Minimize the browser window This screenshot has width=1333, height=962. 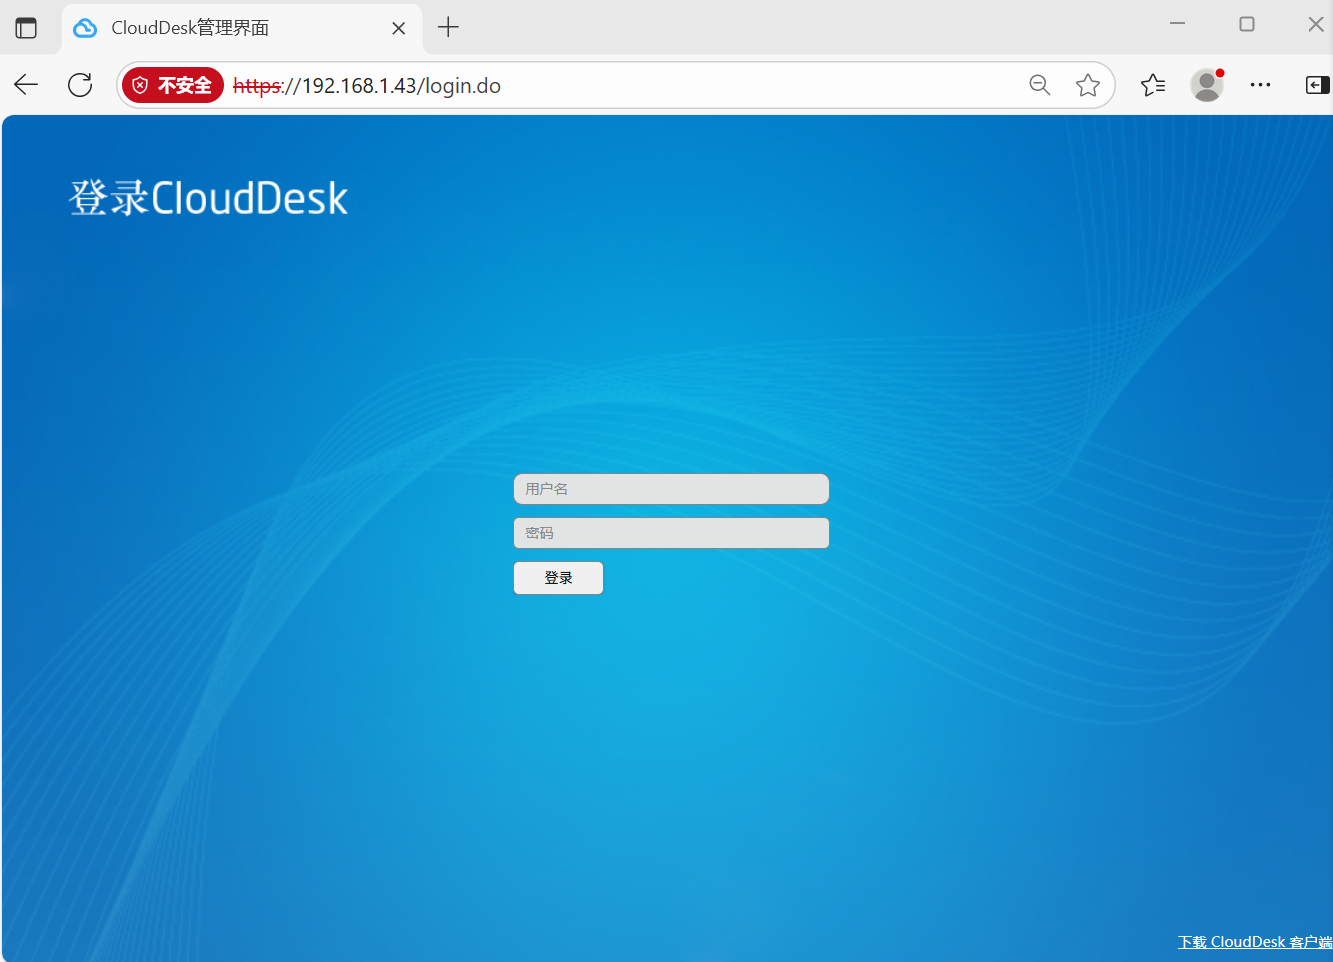click(1177, 24)
